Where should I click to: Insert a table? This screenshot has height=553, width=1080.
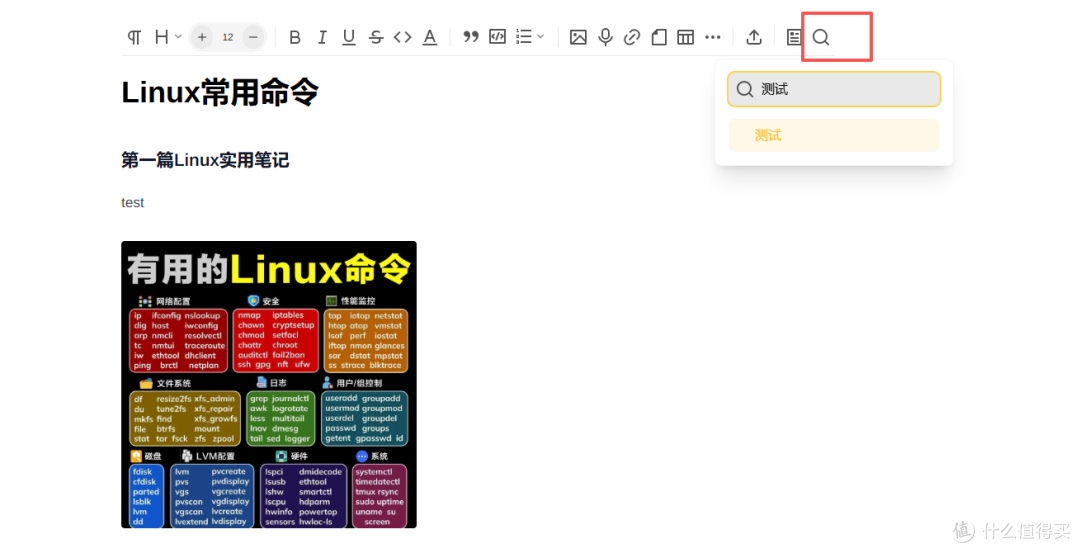click(685, 37)
